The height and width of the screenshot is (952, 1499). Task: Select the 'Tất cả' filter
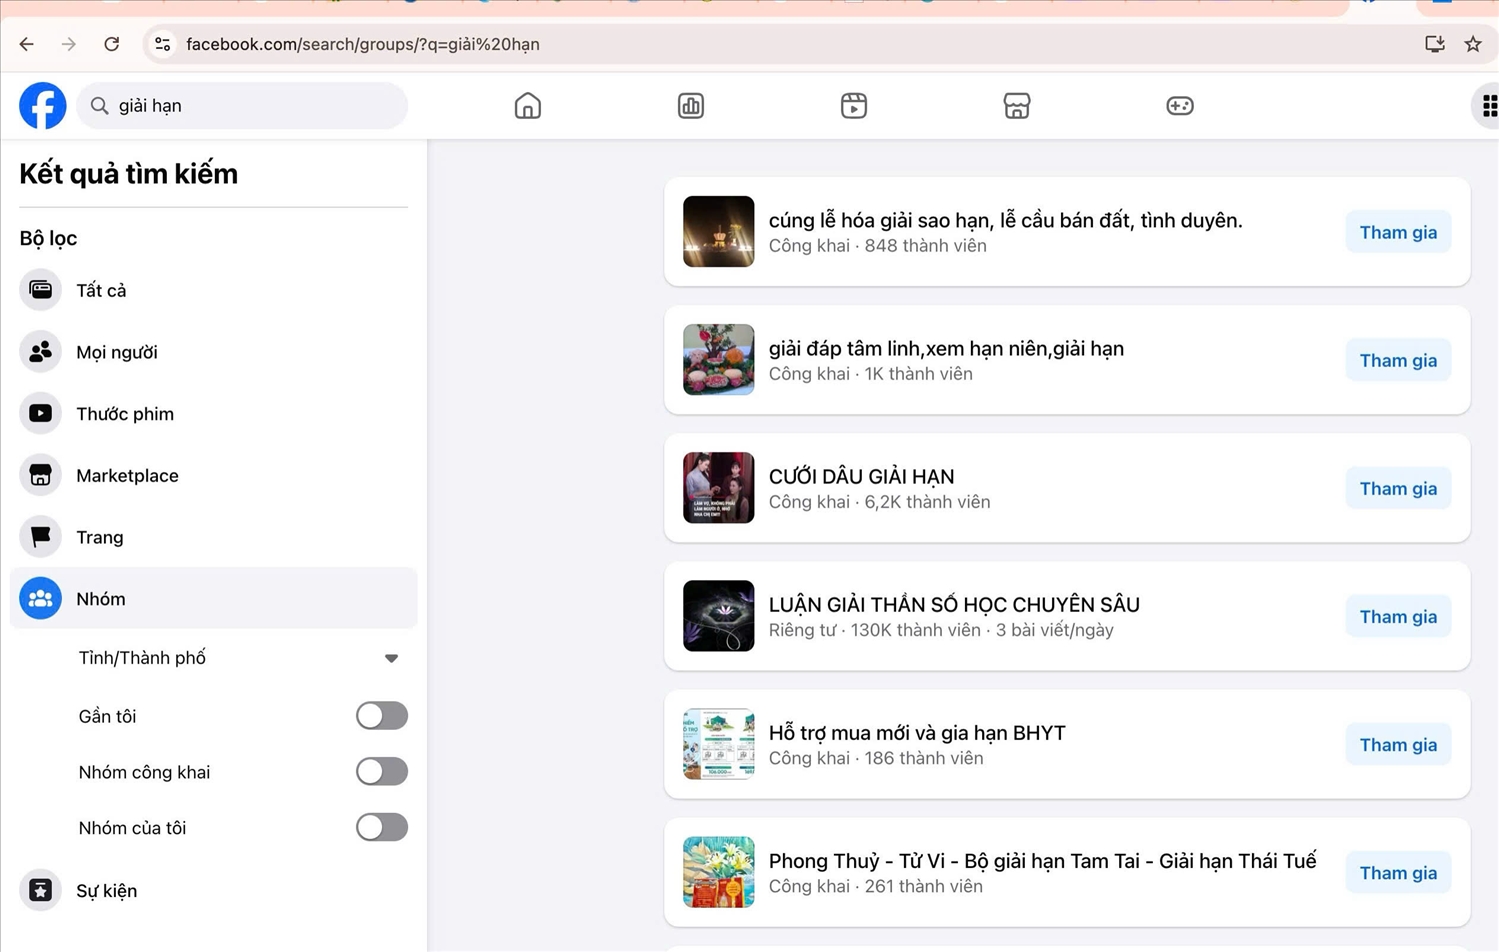(x=101, y=291)
